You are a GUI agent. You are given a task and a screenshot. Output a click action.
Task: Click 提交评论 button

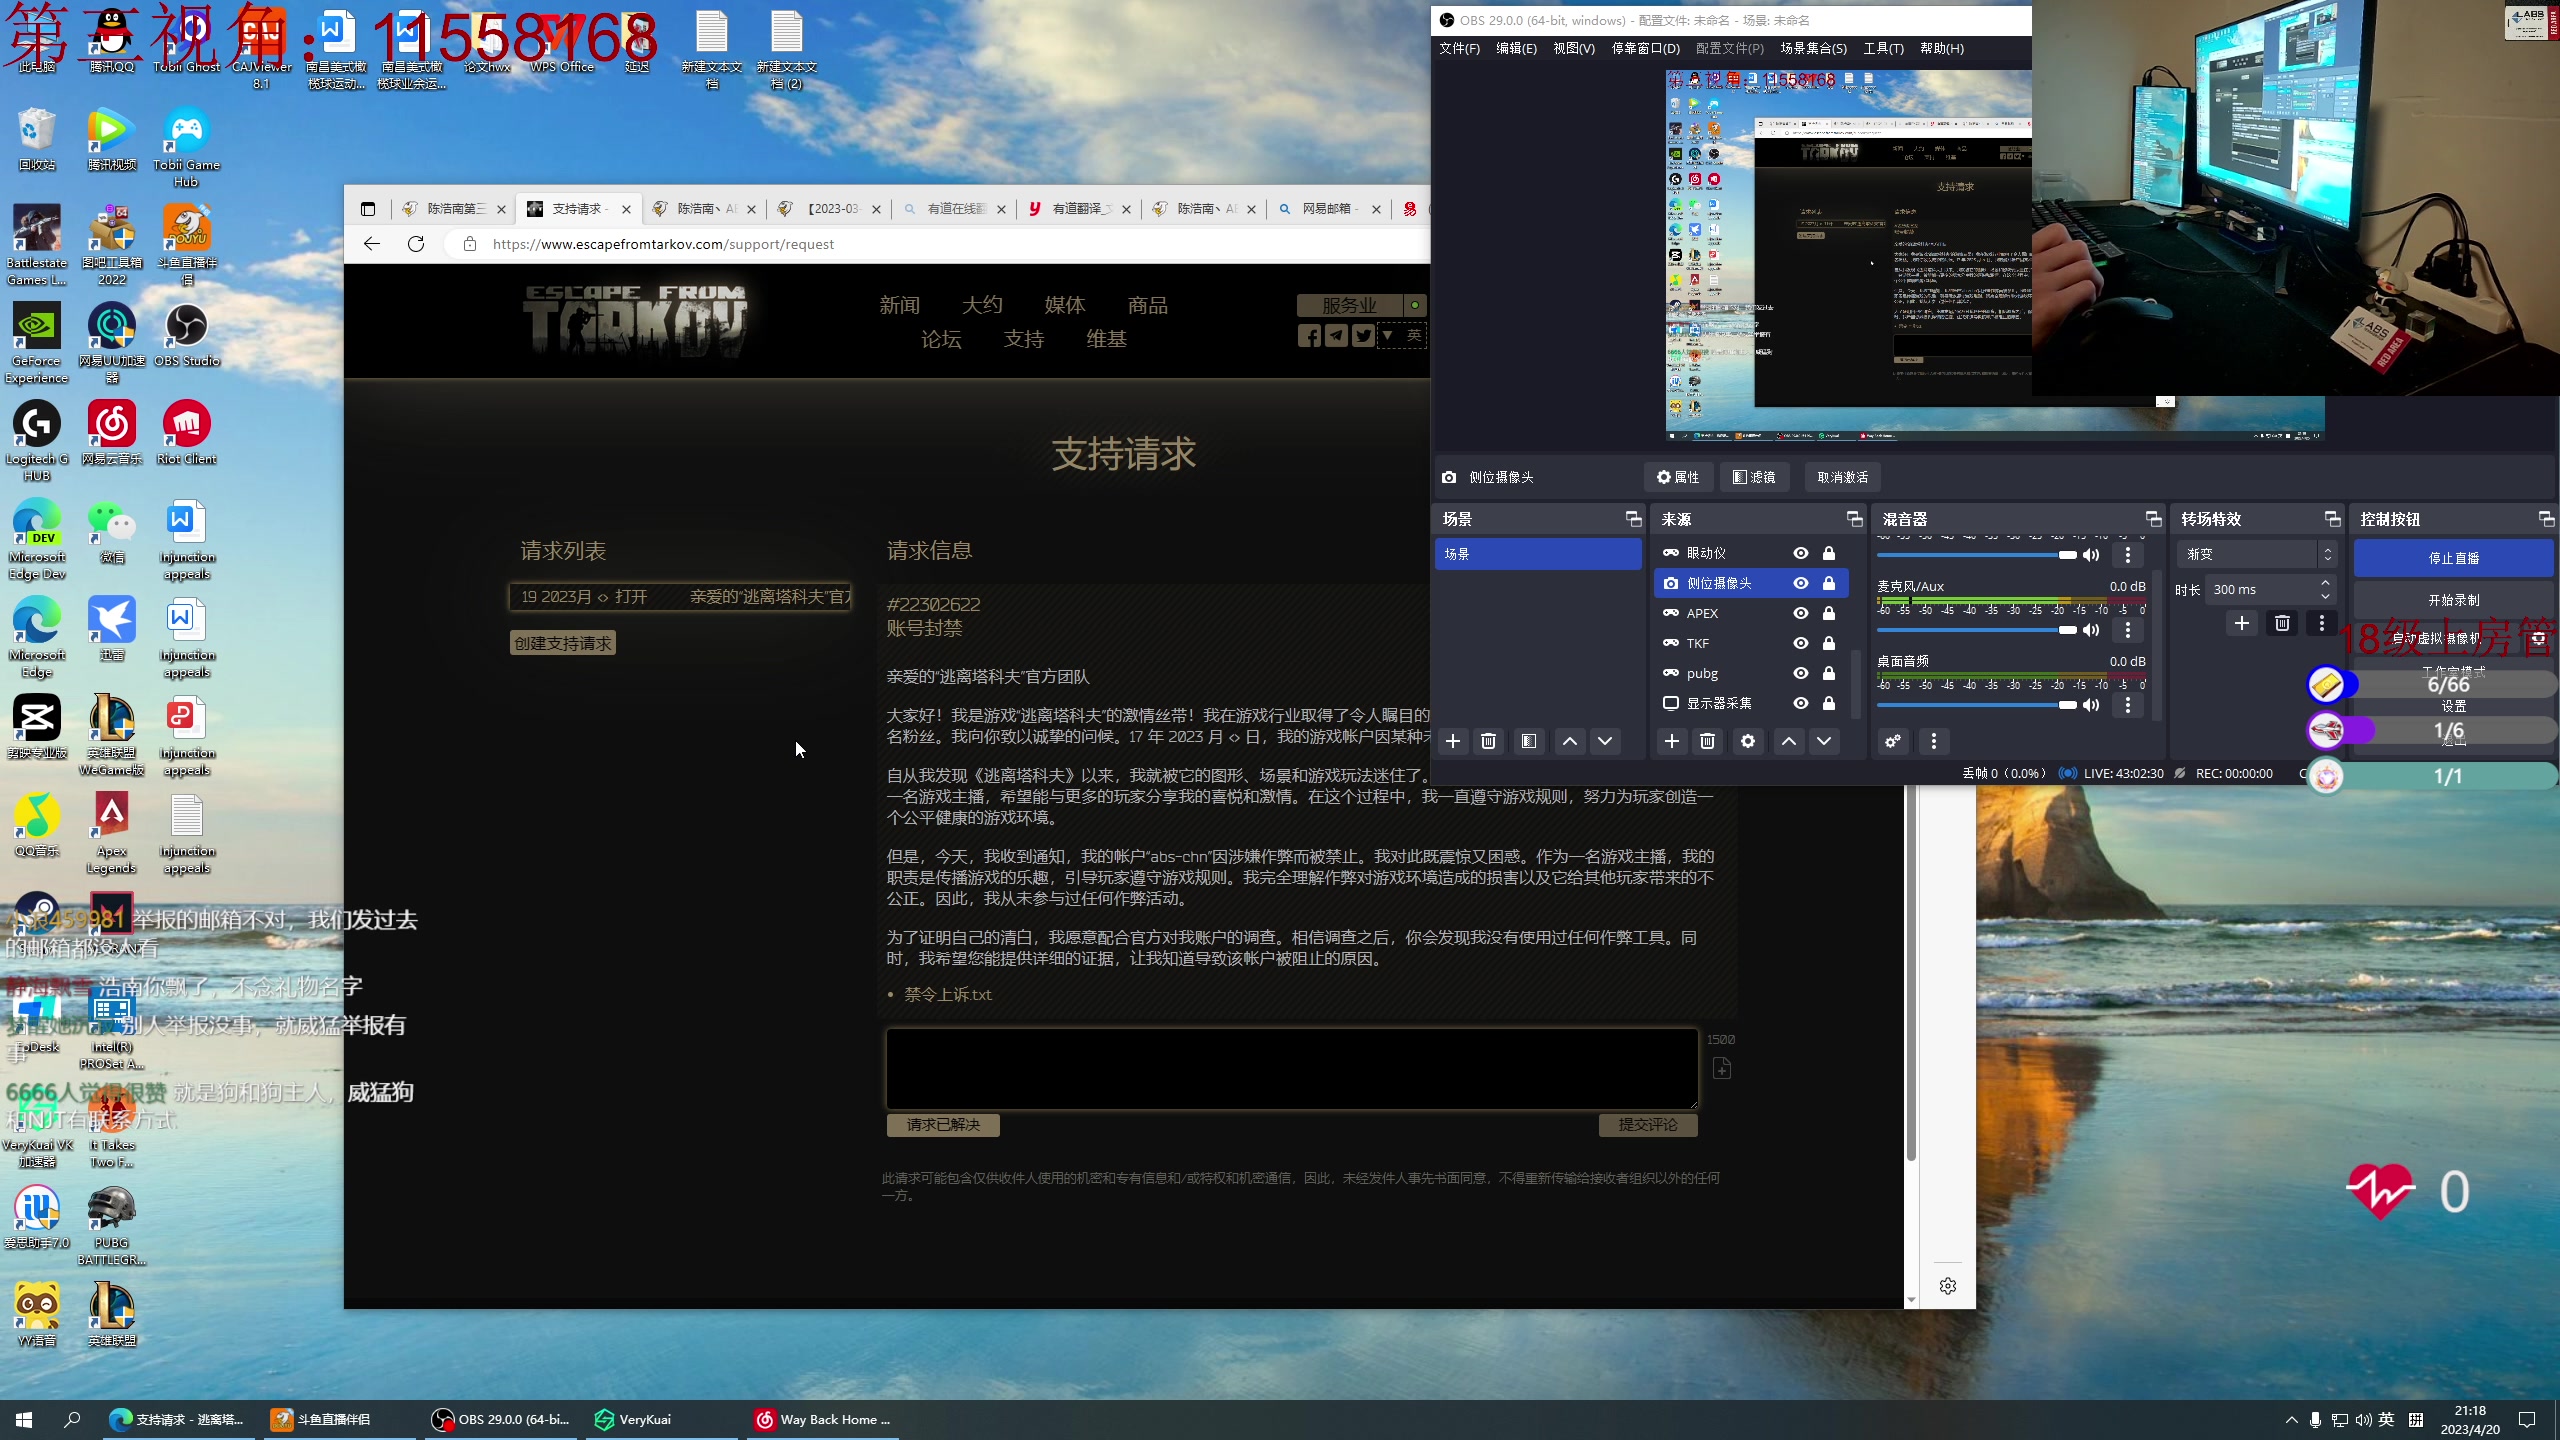coord(1648,1125)
